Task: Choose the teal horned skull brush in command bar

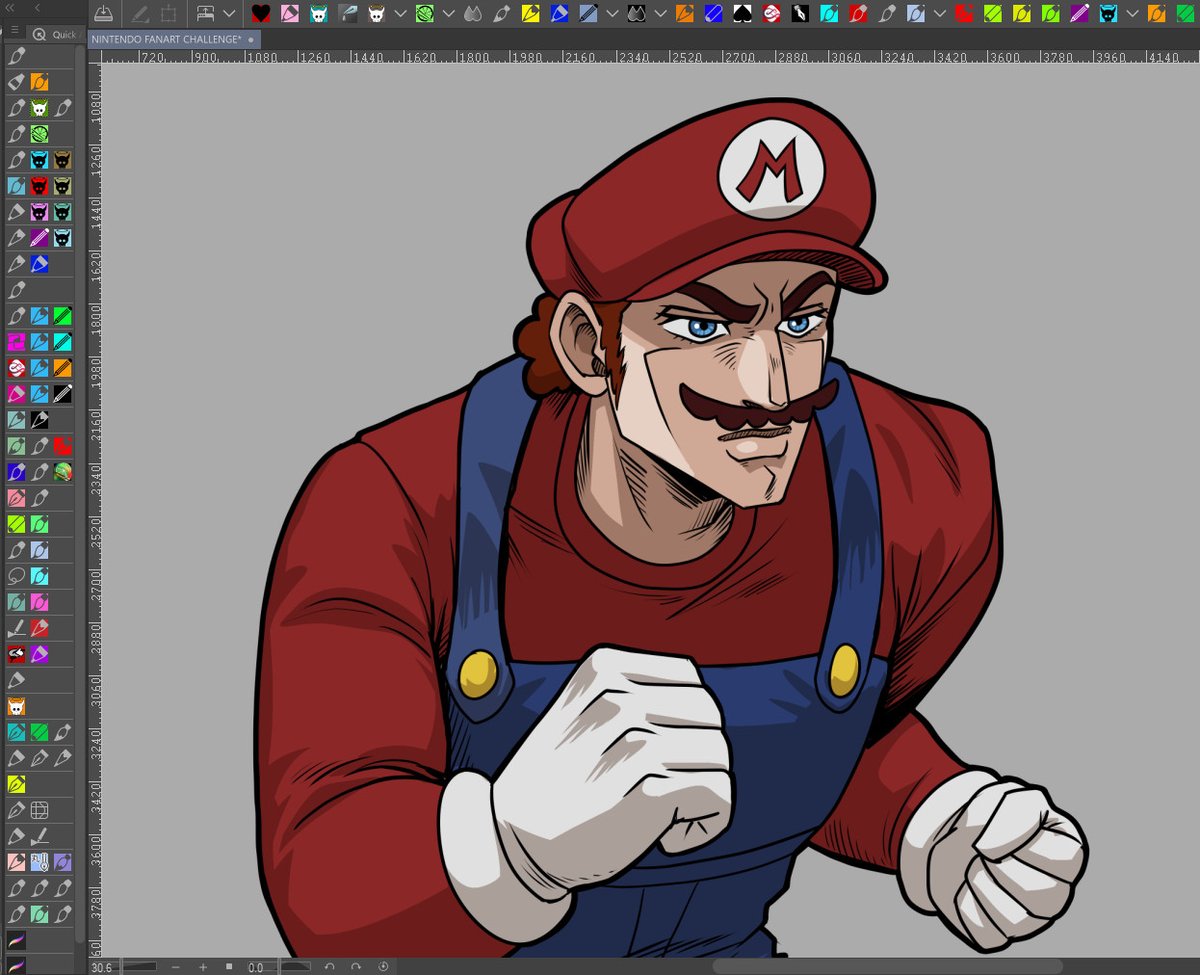Action: [x=318, y=13]
